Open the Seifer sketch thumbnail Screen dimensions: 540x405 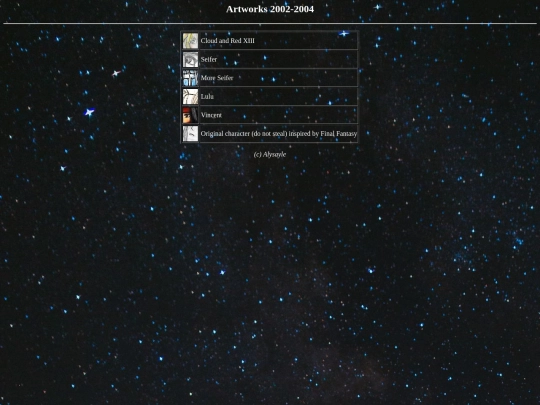click(190, 60)
